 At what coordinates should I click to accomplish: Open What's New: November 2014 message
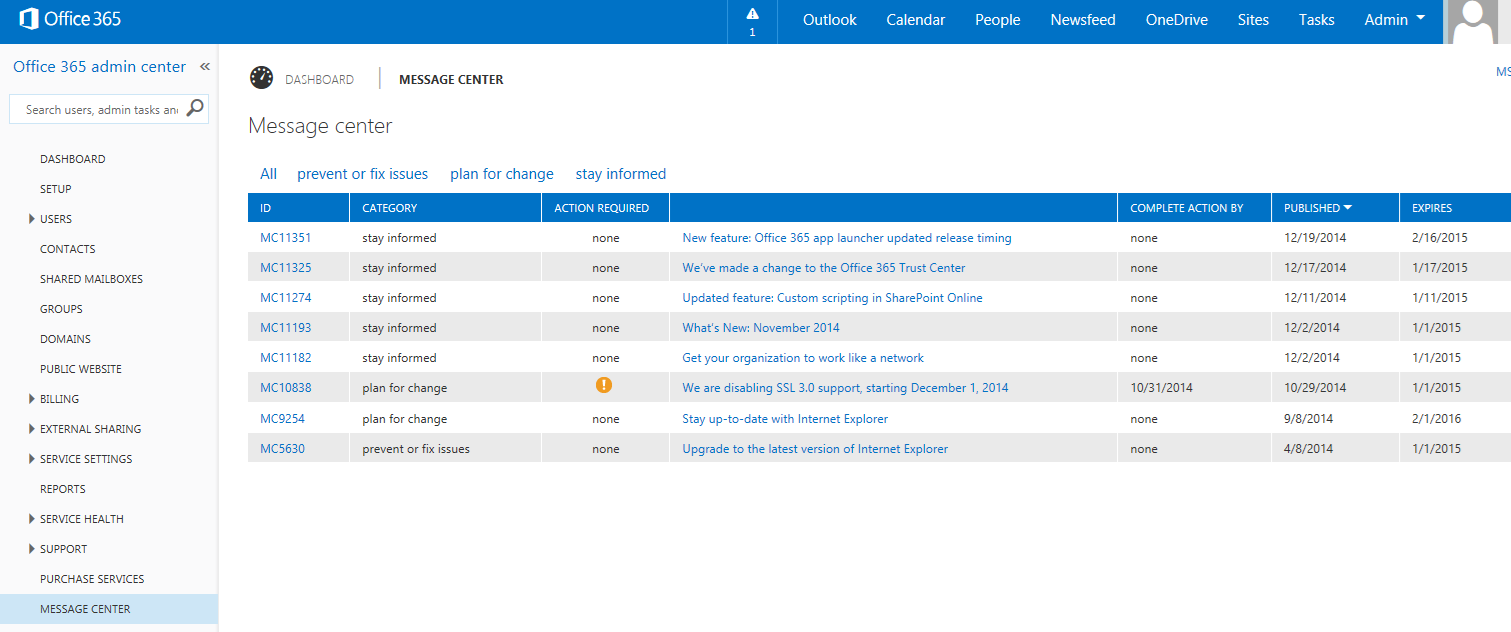pyautogui.click(x=761, y=328)
